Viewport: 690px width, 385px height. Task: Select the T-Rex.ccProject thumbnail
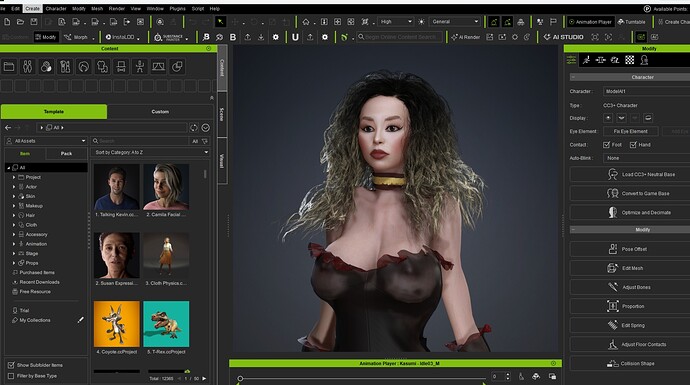(166, 325)
